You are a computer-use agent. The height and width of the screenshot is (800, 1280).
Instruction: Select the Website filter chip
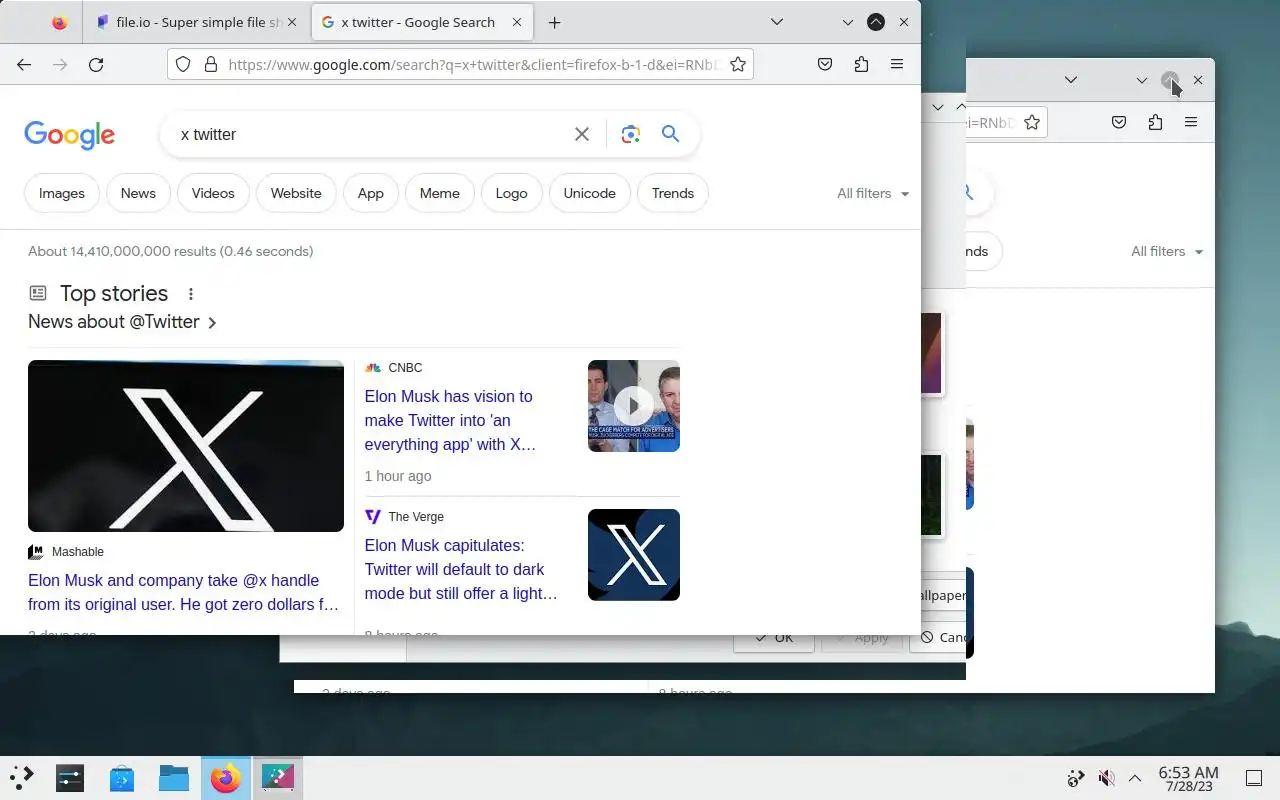296,193
